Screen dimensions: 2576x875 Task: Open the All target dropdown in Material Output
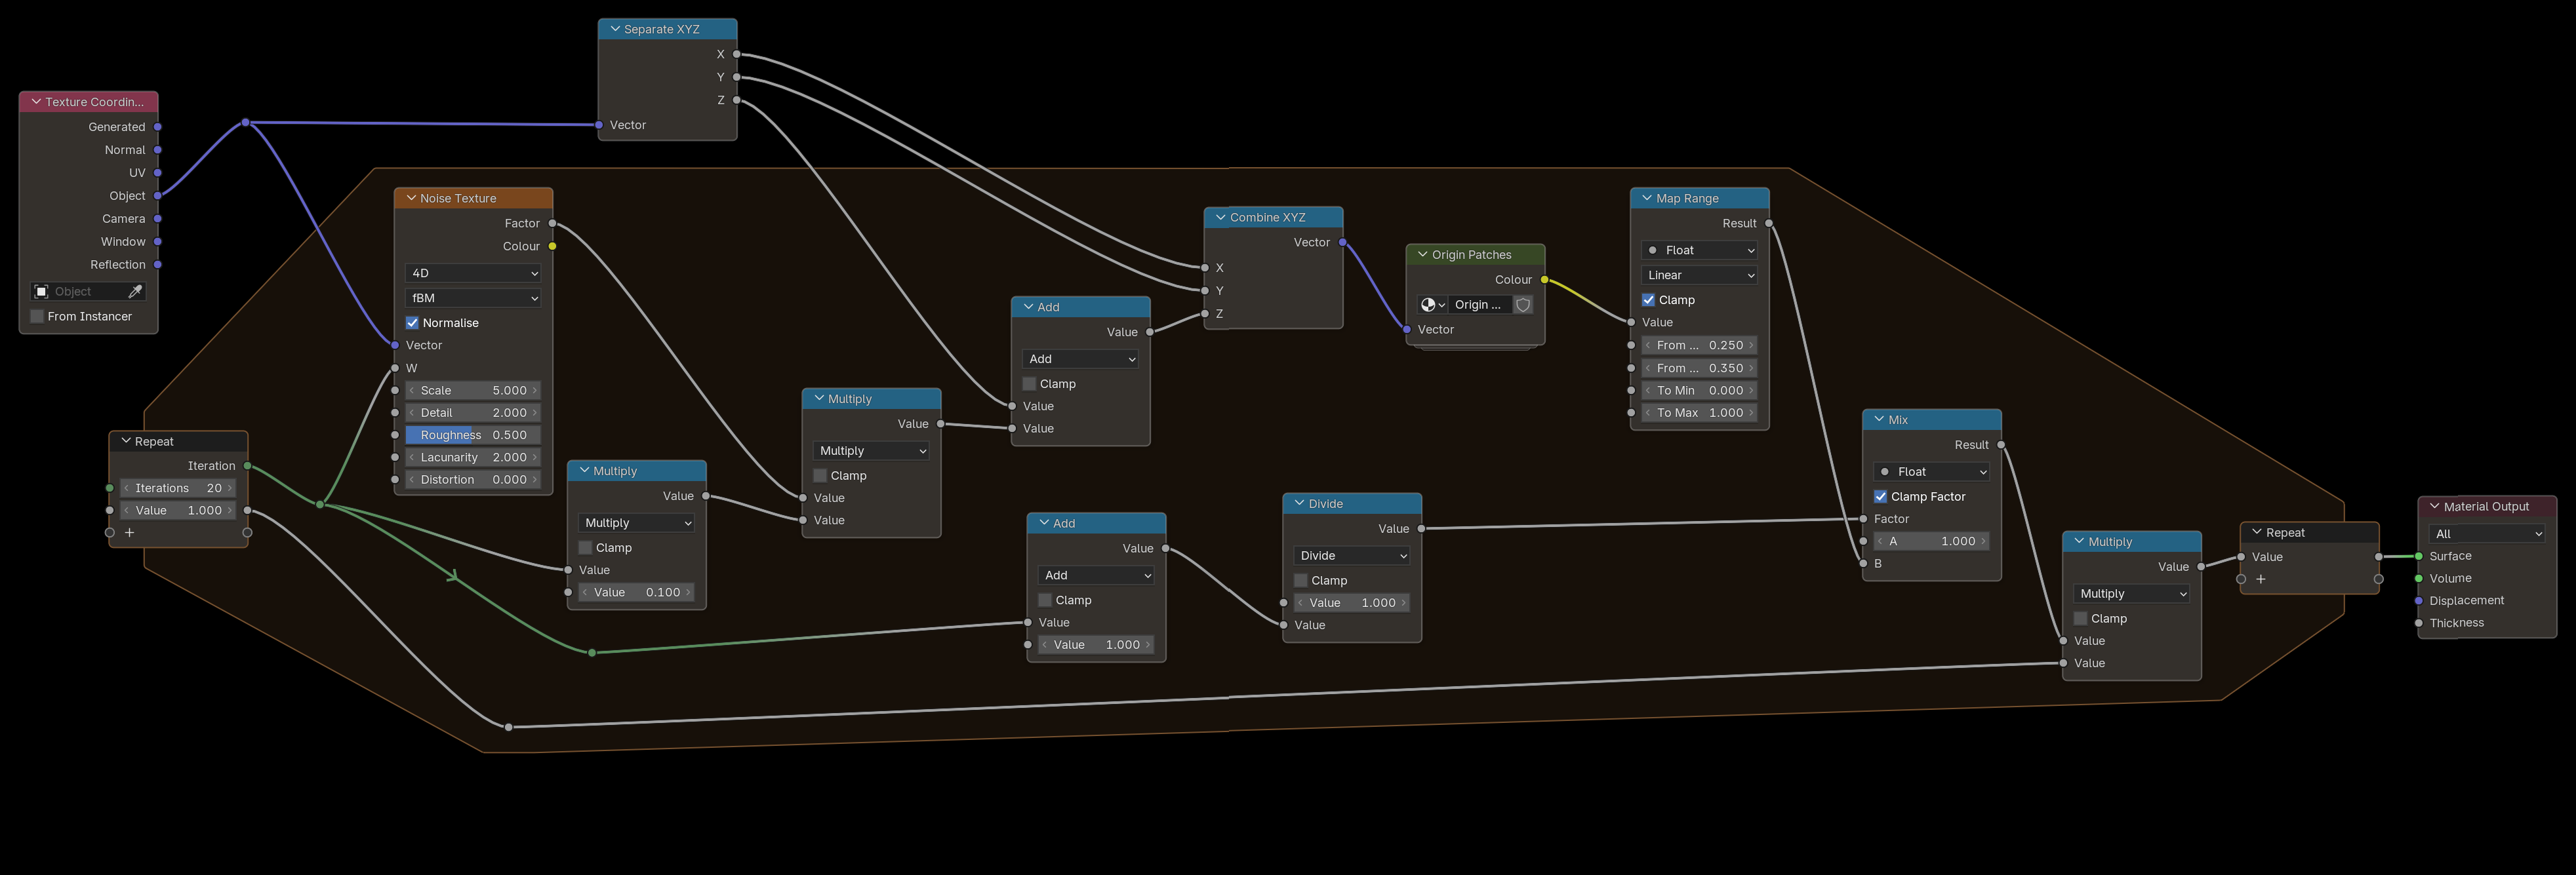coord(2487,534)
